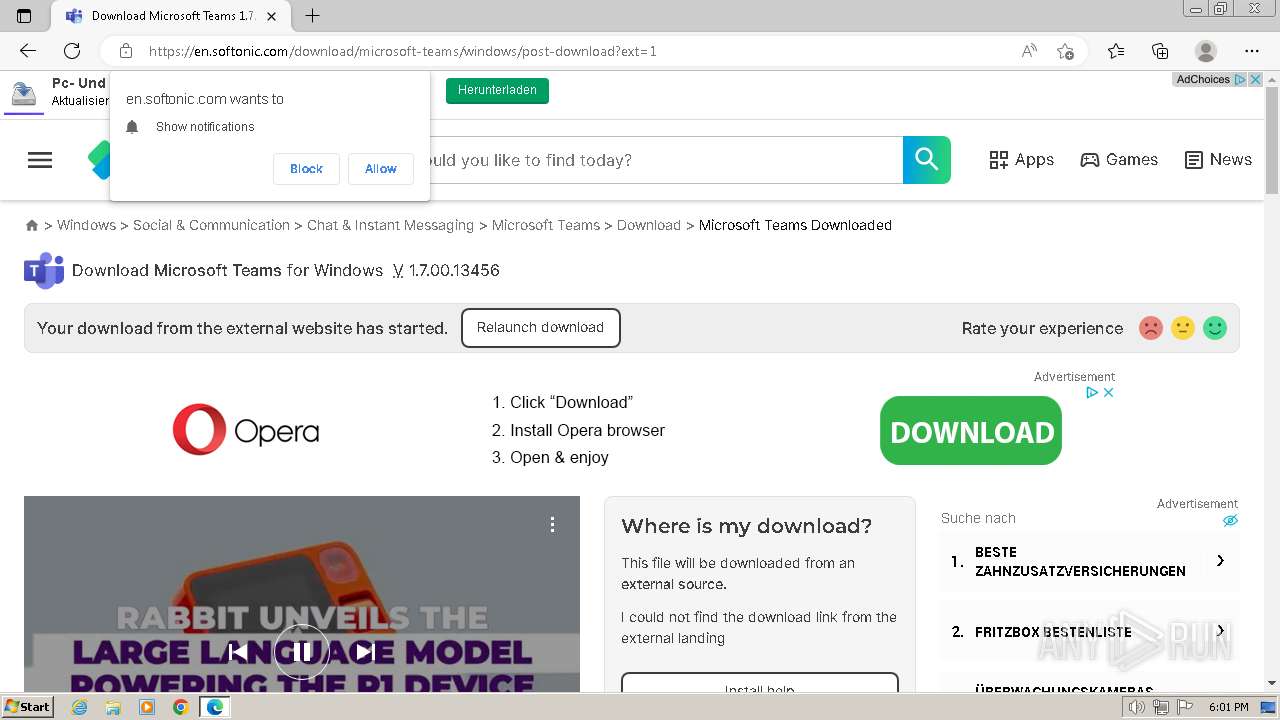
Task: Click the Herunterladen button
Action: (x=497, y=90)
